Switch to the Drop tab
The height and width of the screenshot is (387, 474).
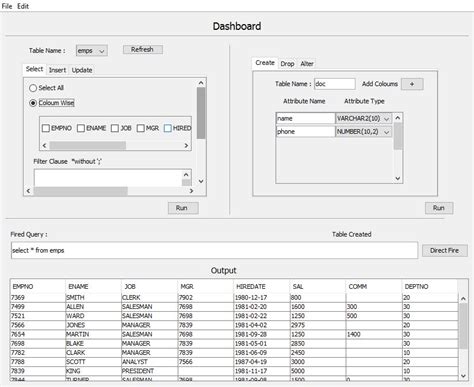(287, 64)
